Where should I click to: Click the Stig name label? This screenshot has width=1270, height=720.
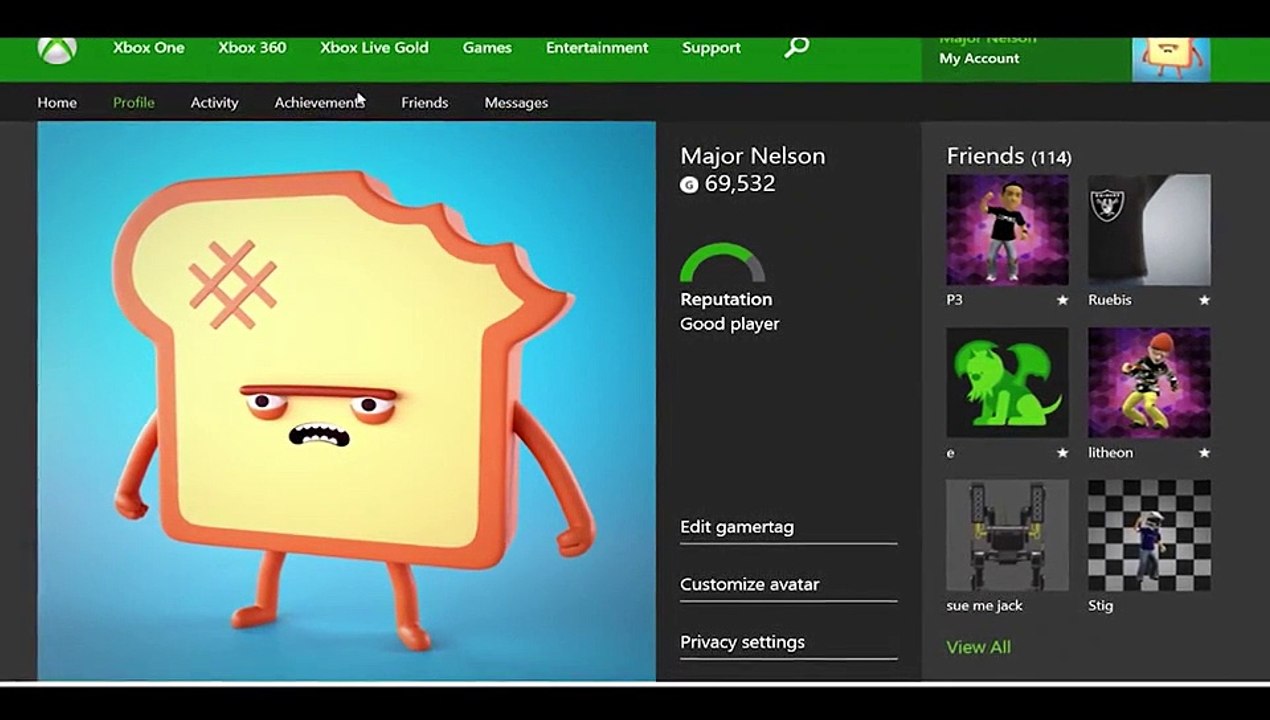coord(1100,606)
